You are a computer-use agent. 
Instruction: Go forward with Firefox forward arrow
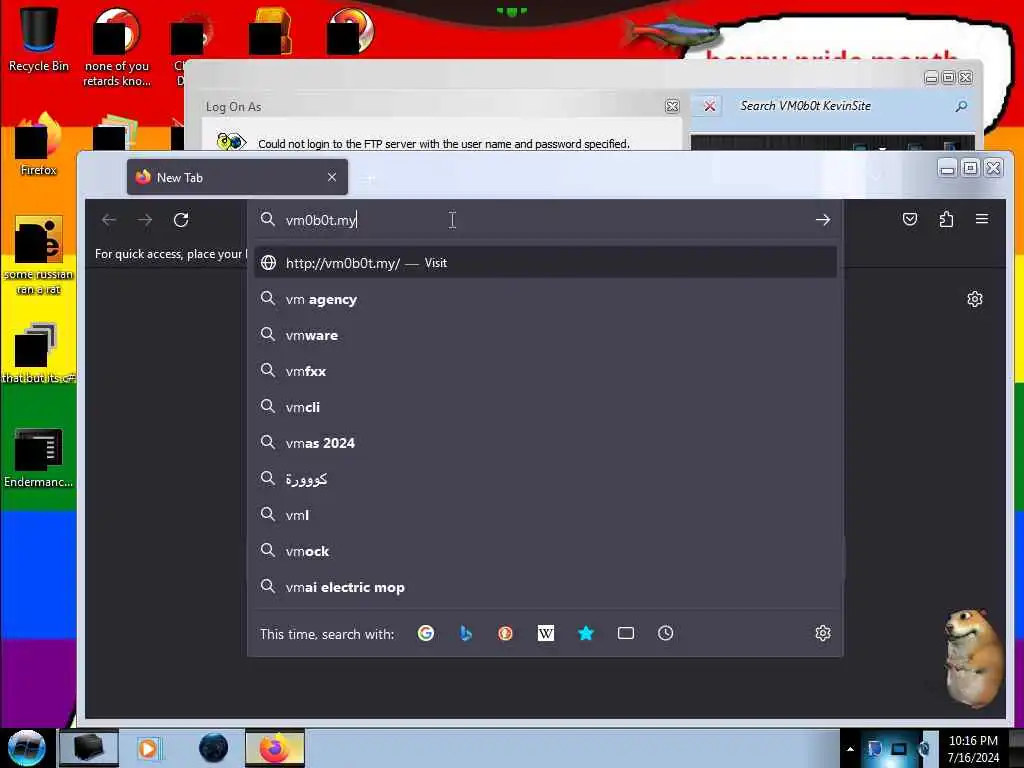click(x=145, y=220)
